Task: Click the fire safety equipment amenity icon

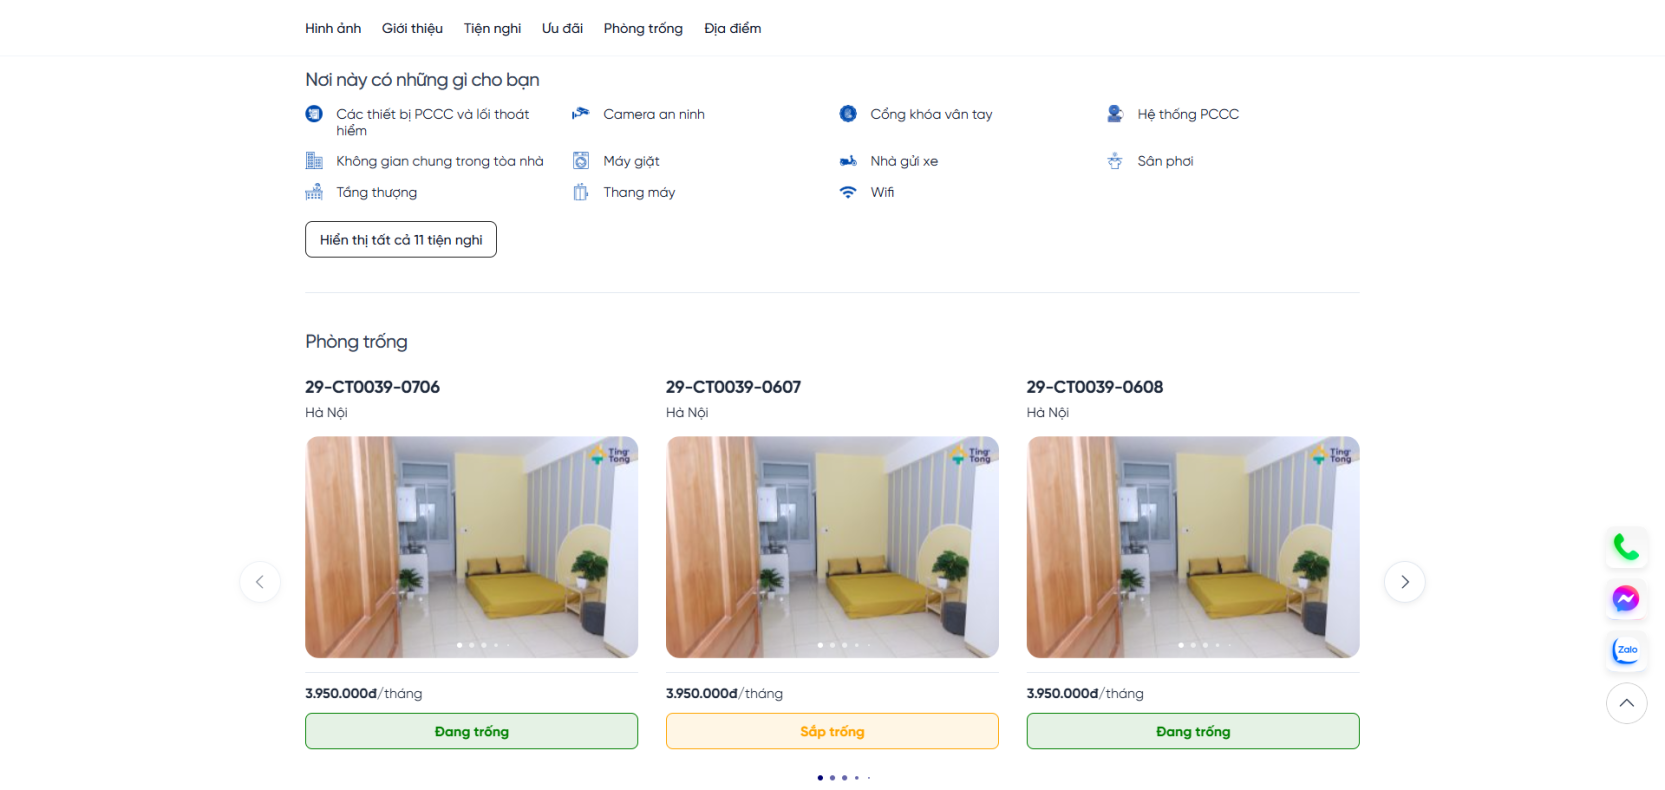Action: tap(314, 114)
